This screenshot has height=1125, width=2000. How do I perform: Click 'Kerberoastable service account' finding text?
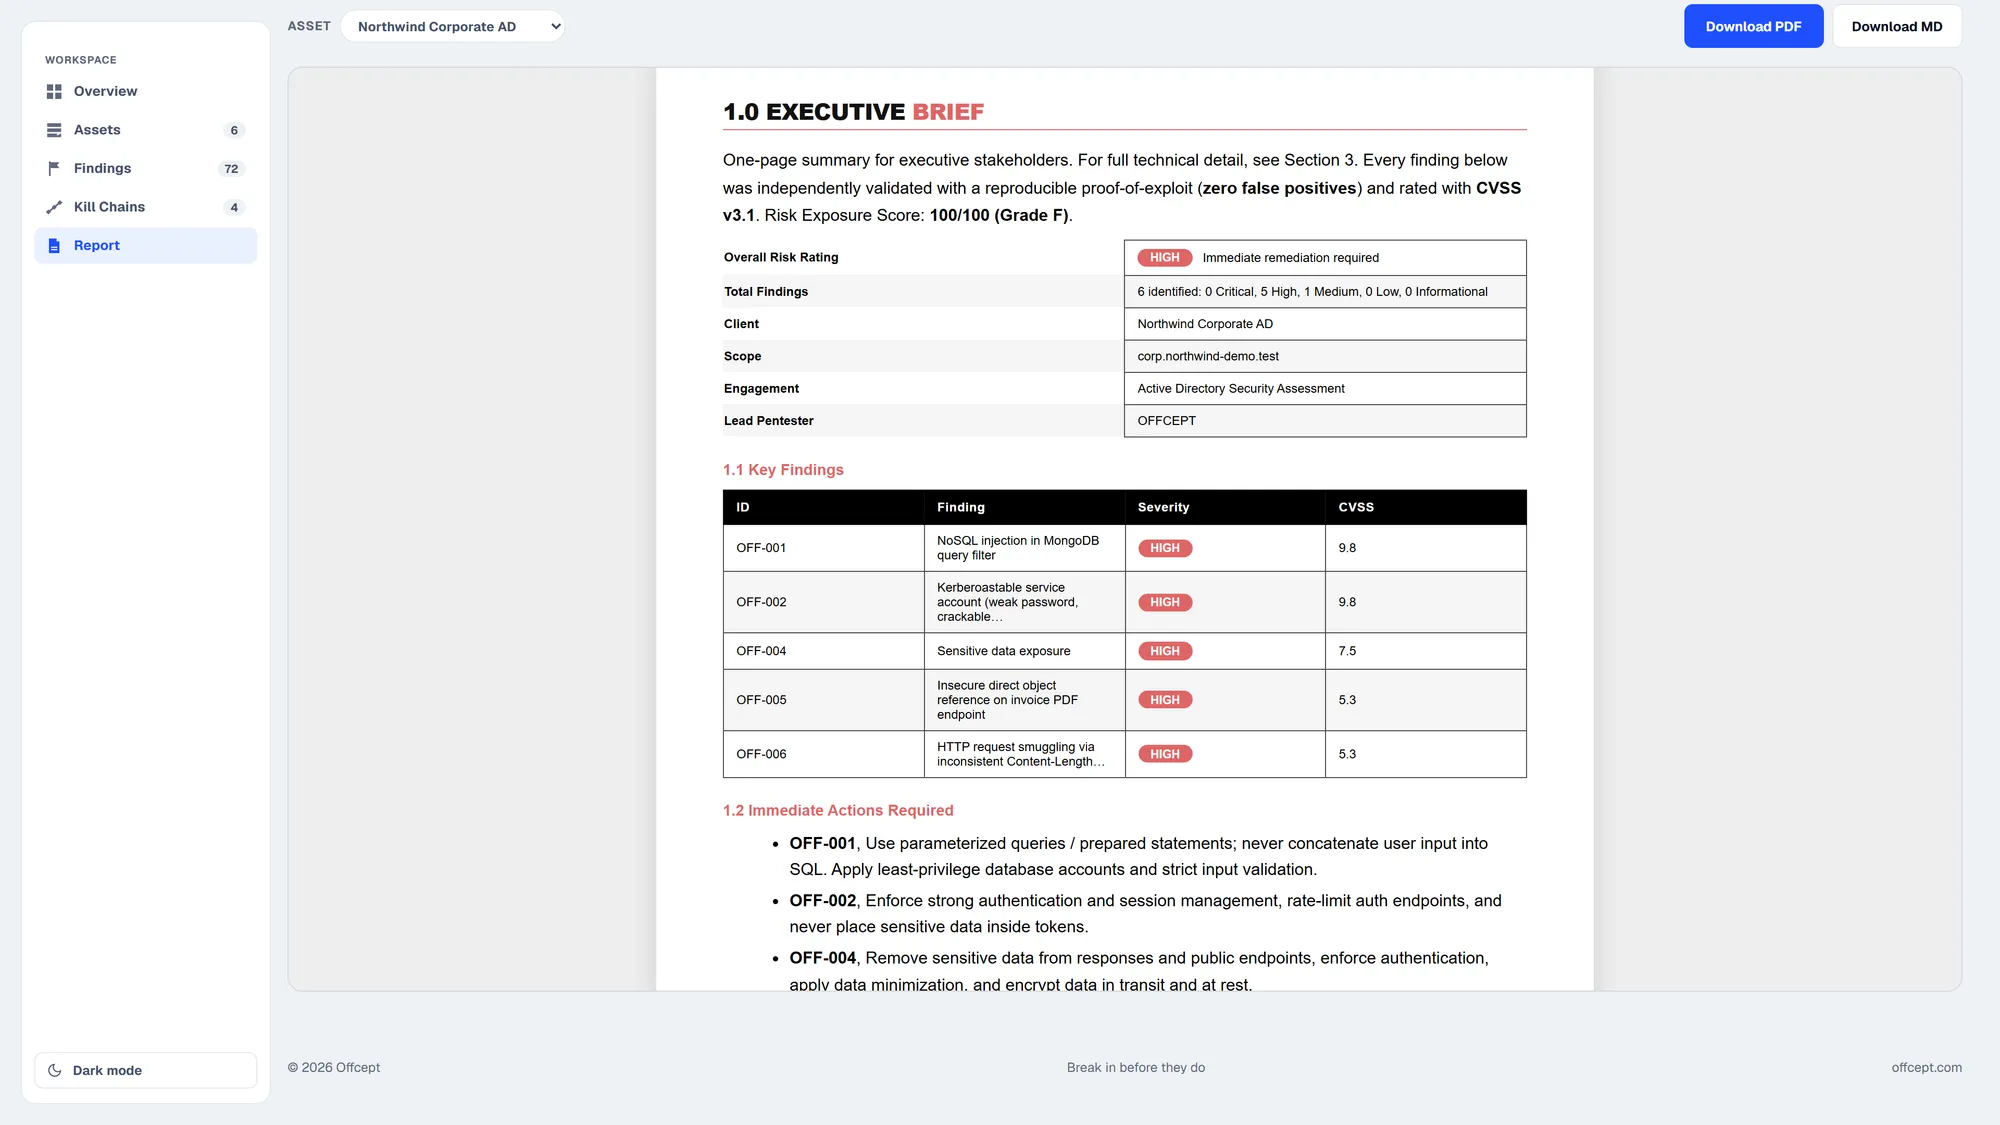pos(1007,602)
